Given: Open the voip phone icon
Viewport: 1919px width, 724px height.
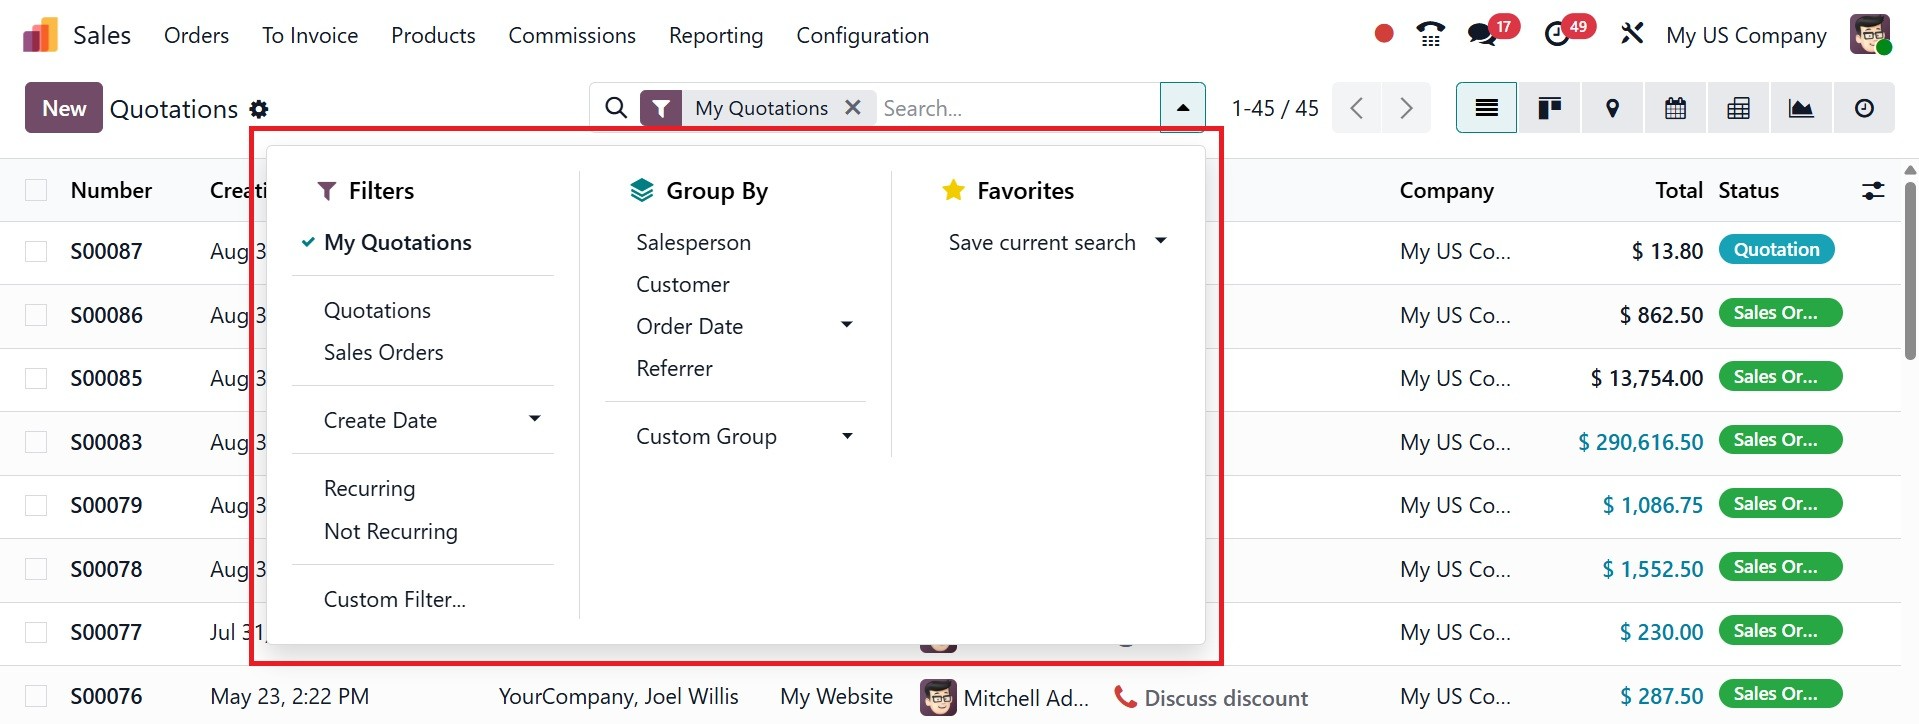Looking at the screenshot, I should tap(1431, 35).
